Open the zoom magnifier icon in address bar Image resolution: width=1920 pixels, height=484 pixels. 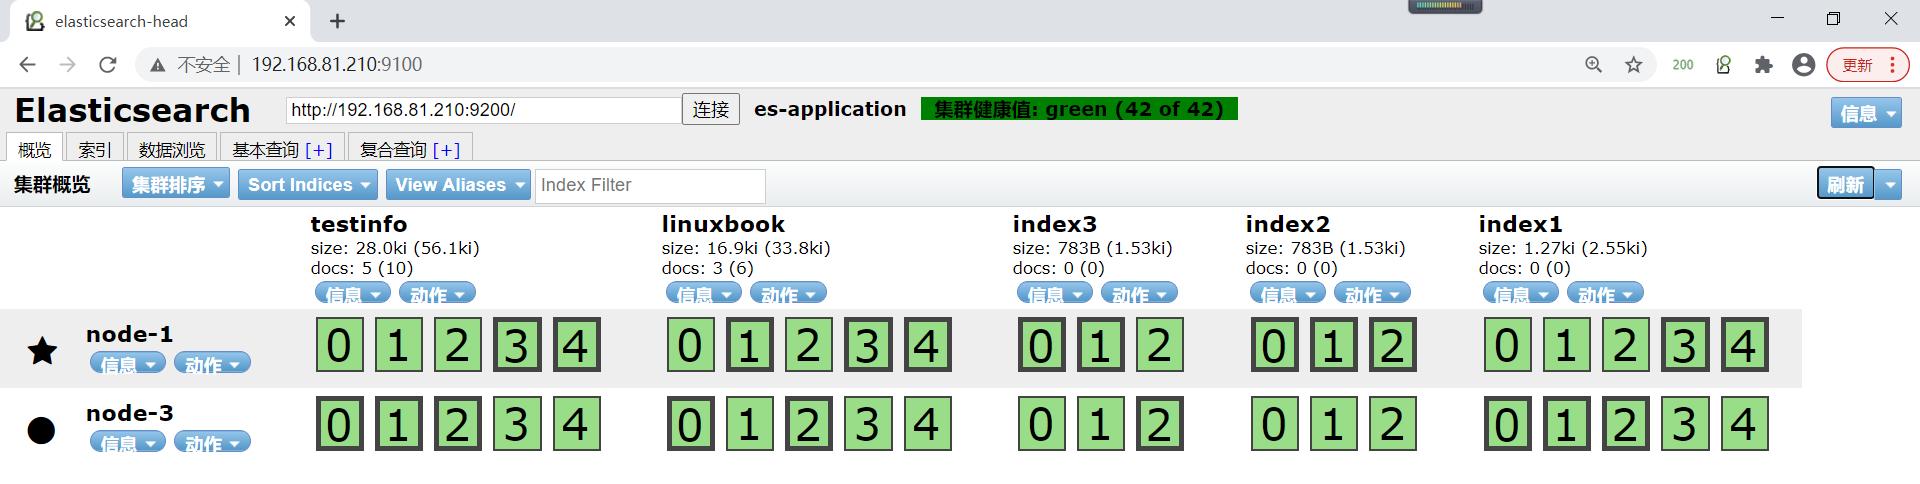pos(1594,65)
